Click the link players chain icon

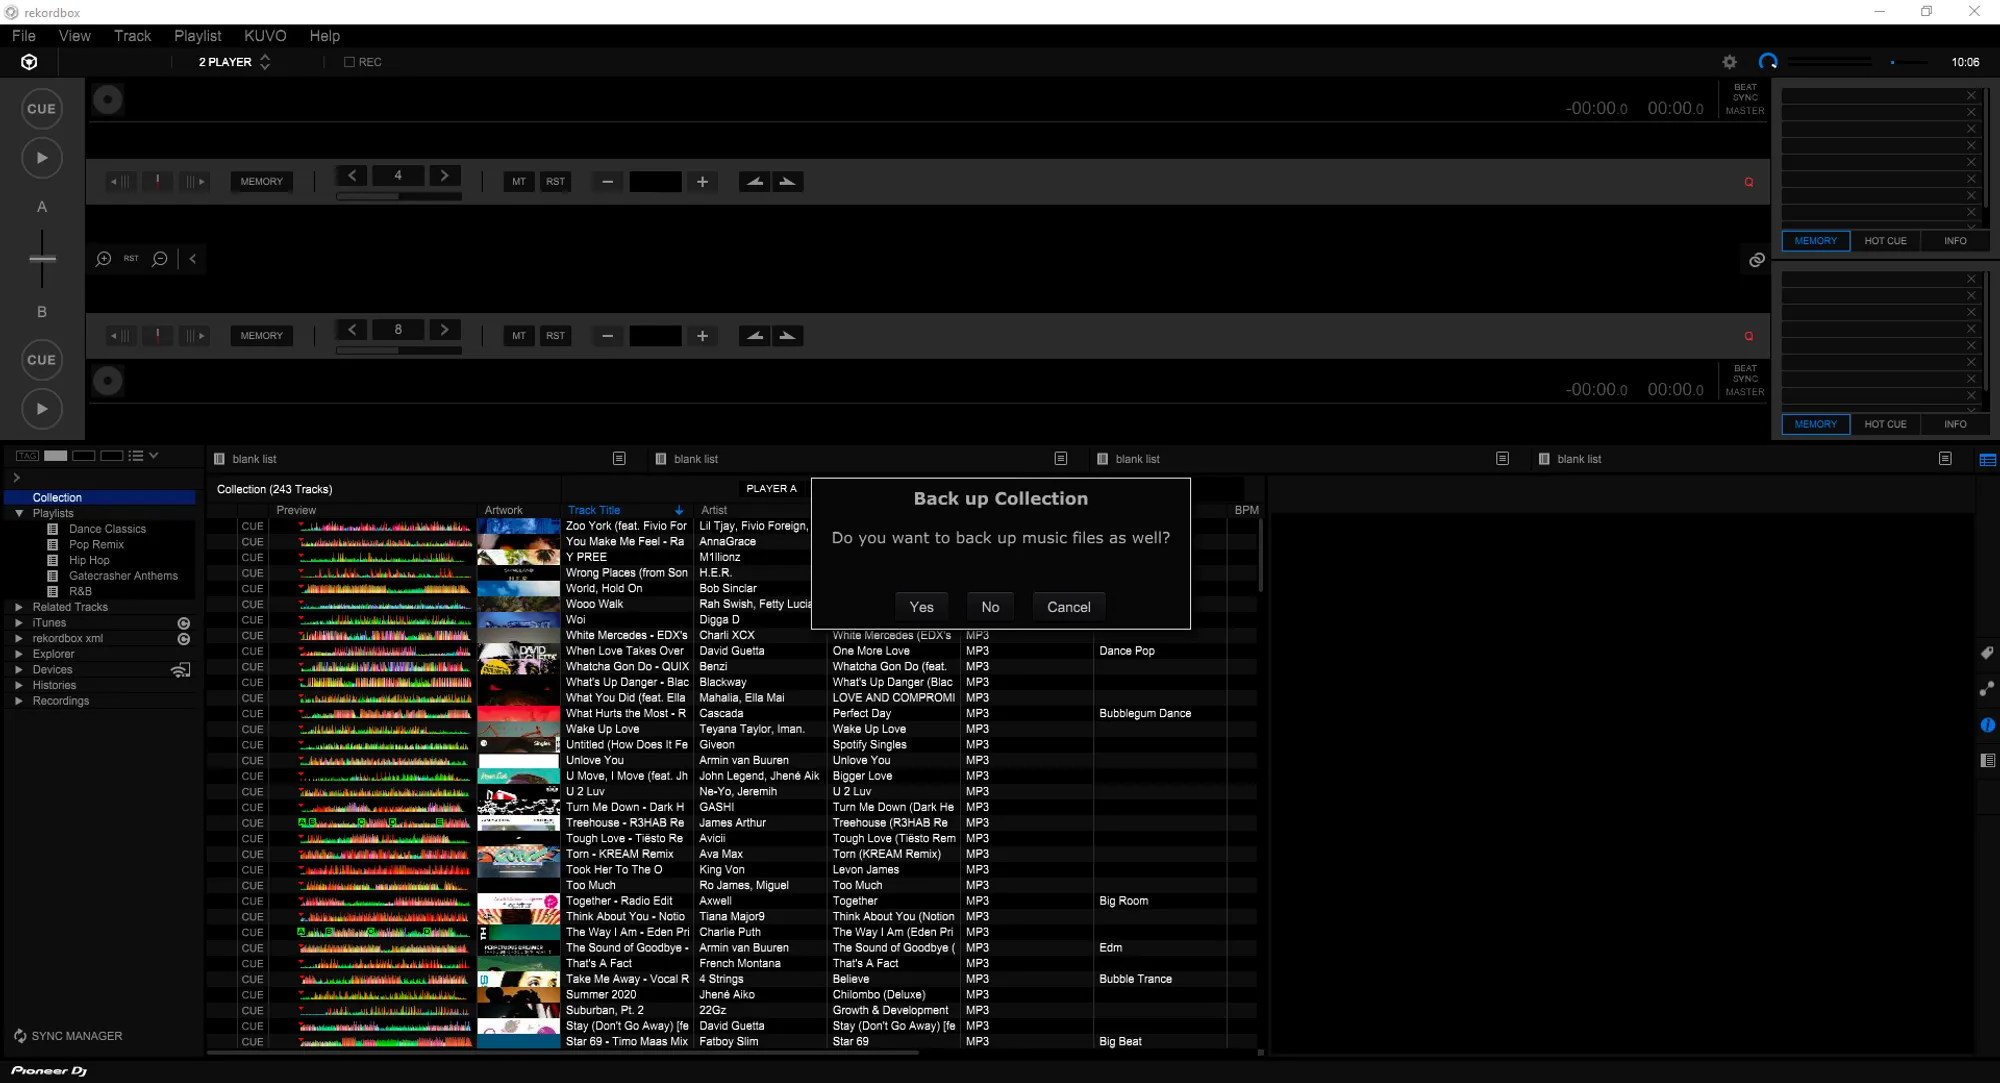pos(1756,260)
